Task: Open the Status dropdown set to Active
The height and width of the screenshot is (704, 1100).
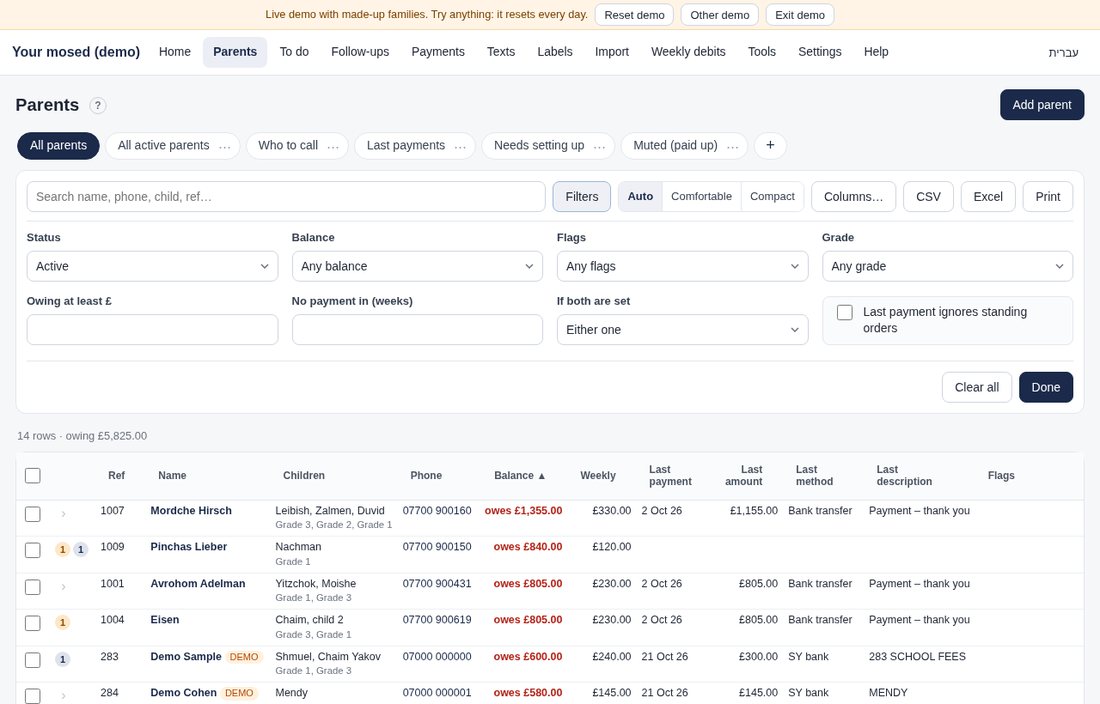Action: (152, 266)
